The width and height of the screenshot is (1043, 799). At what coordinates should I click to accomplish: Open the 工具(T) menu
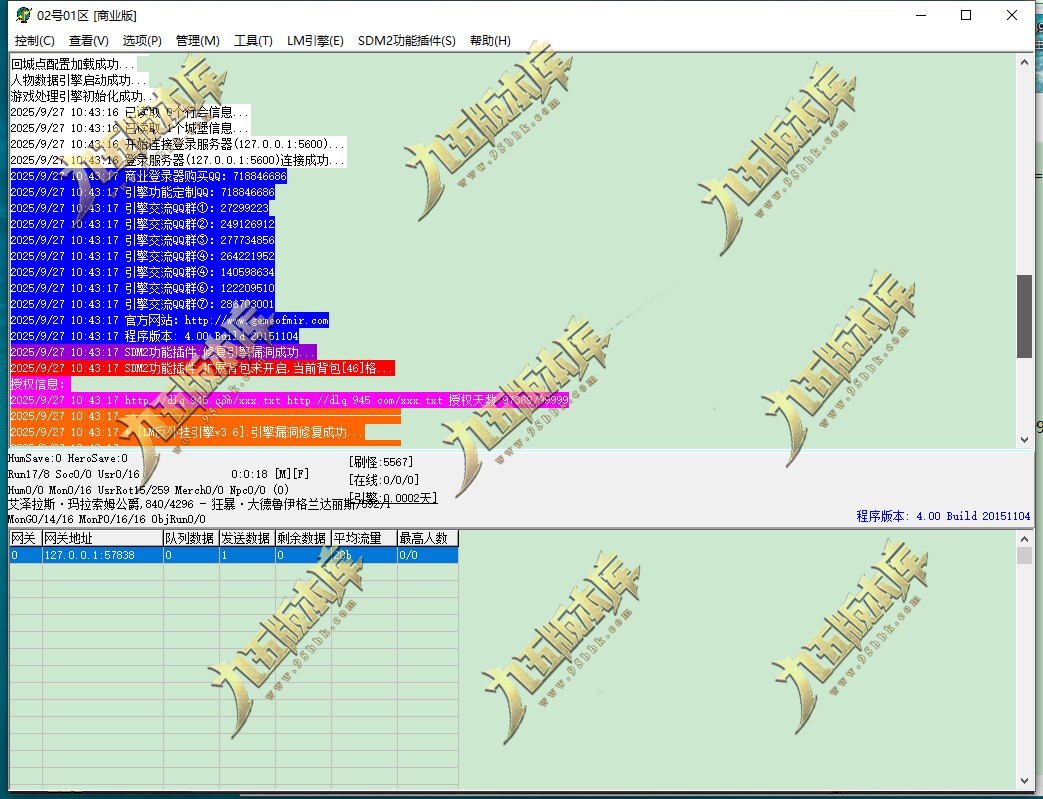click(x=253, y=41)
